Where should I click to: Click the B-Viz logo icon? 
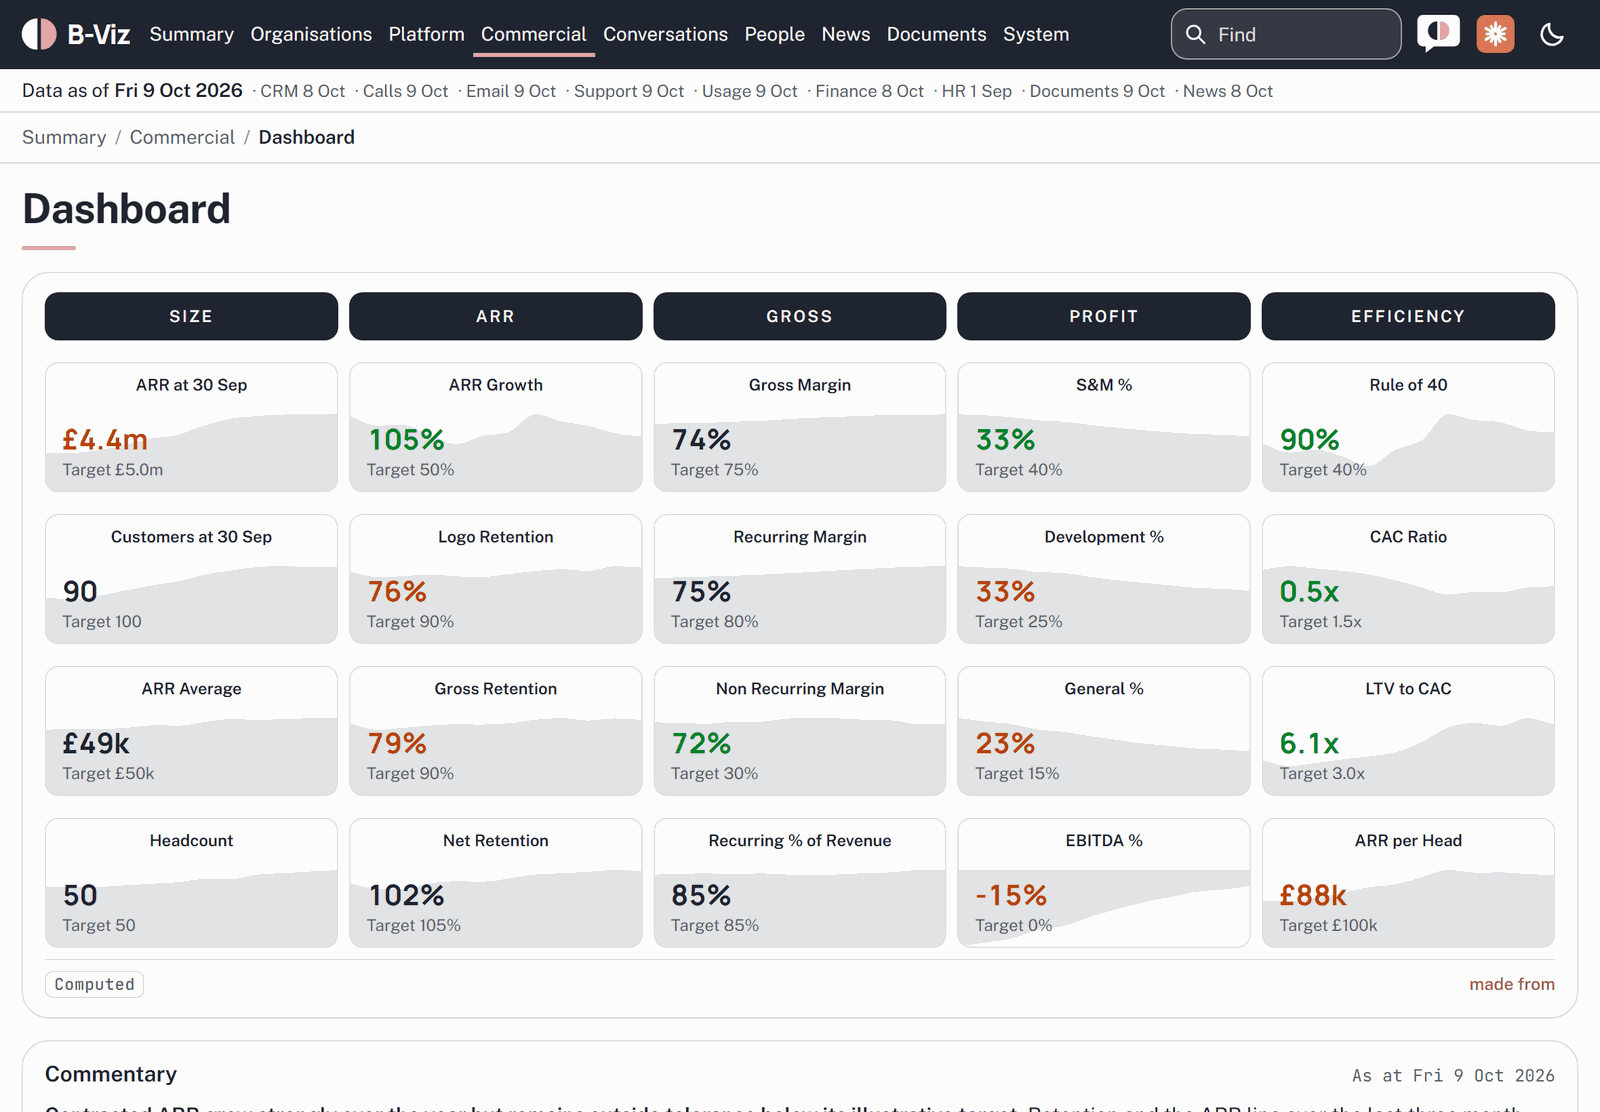point(39,34)
